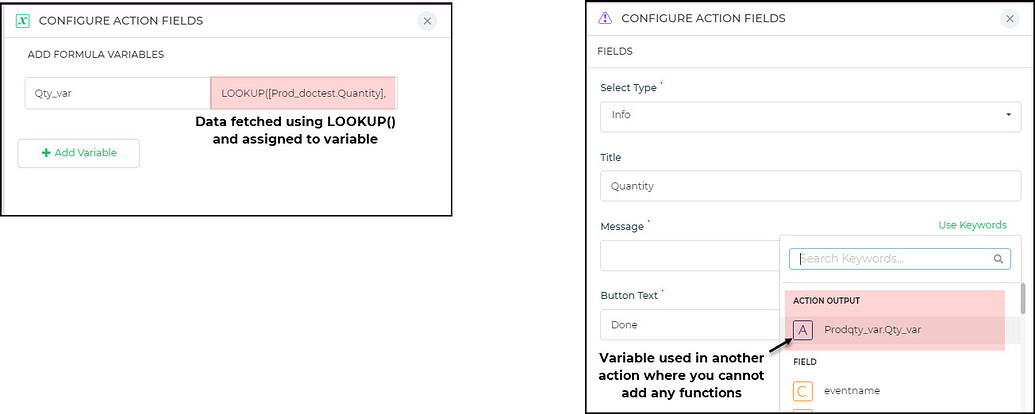Screen dimensions: 1035x414
Task: Click the Add Variable button
Action: pyautogui.click(x=79, y=153)
